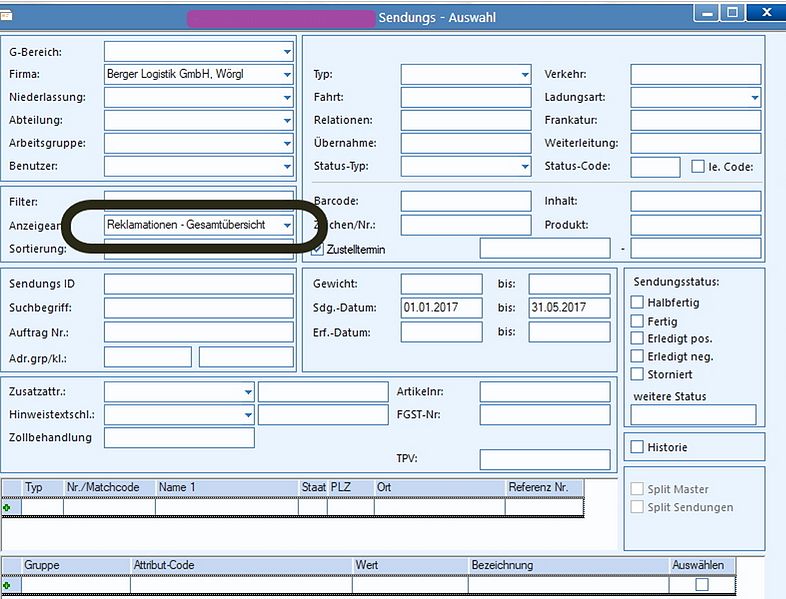This screenshot has height=599, width=786.
Task: Click the Name 1 column header
Action: click(x=227, y=487)
